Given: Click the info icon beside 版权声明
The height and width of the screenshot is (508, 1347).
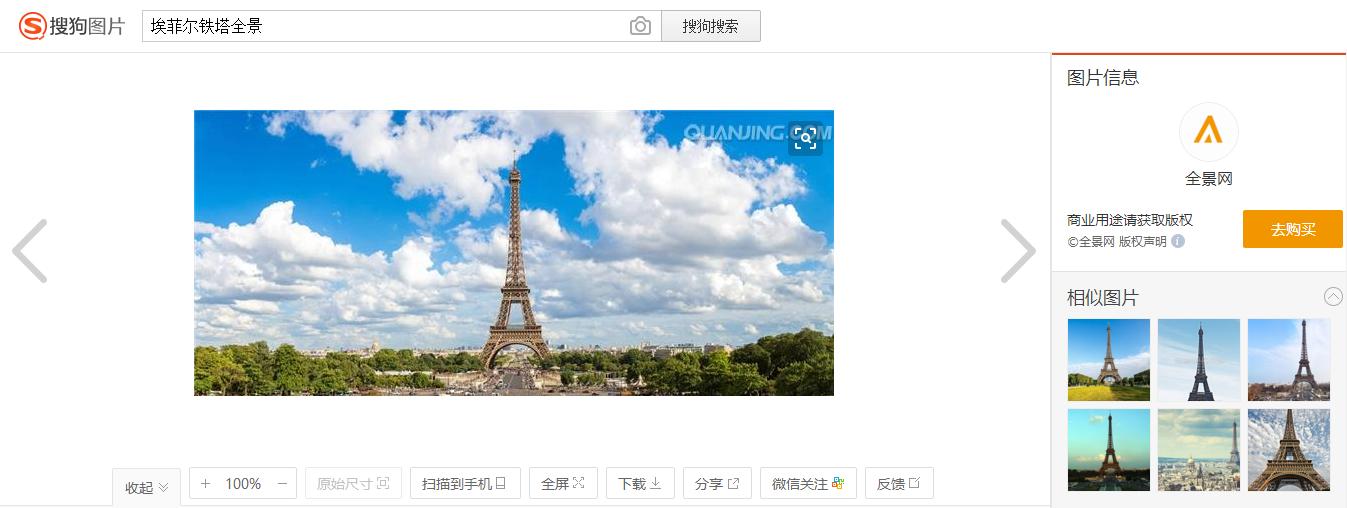Looking at the screenshot, I should point(1178,241).
